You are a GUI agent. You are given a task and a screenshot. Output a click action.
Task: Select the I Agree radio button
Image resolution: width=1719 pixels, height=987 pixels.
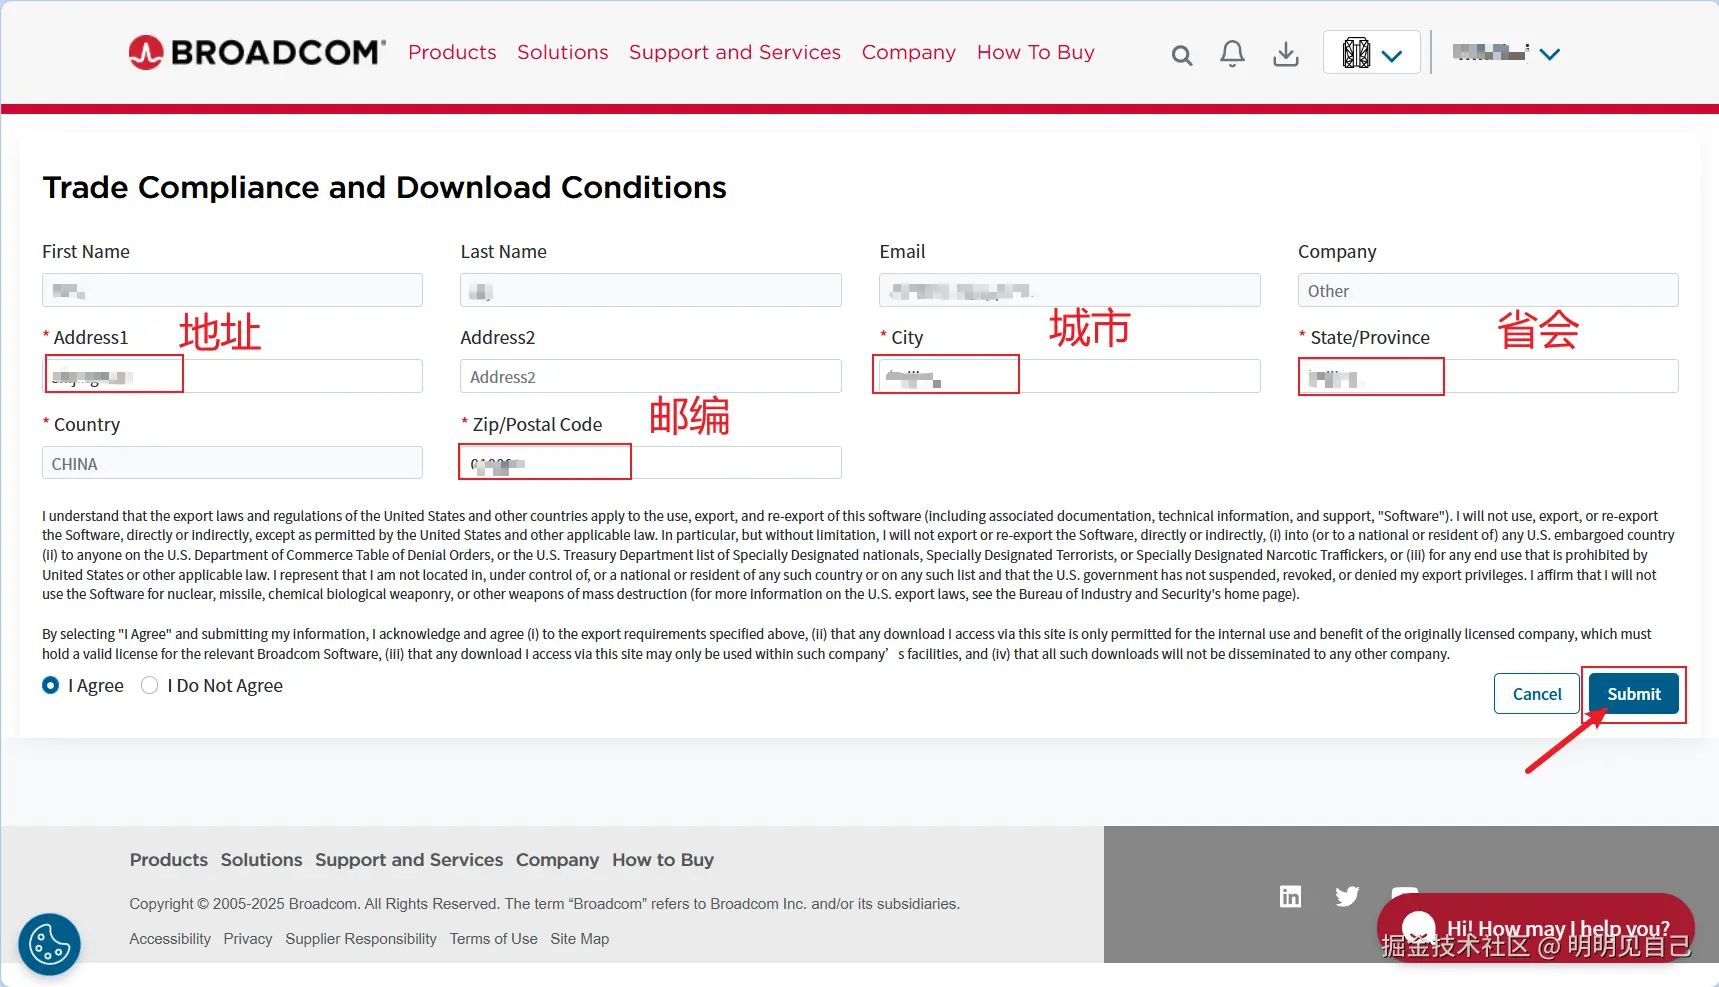(x=51, y=686)
